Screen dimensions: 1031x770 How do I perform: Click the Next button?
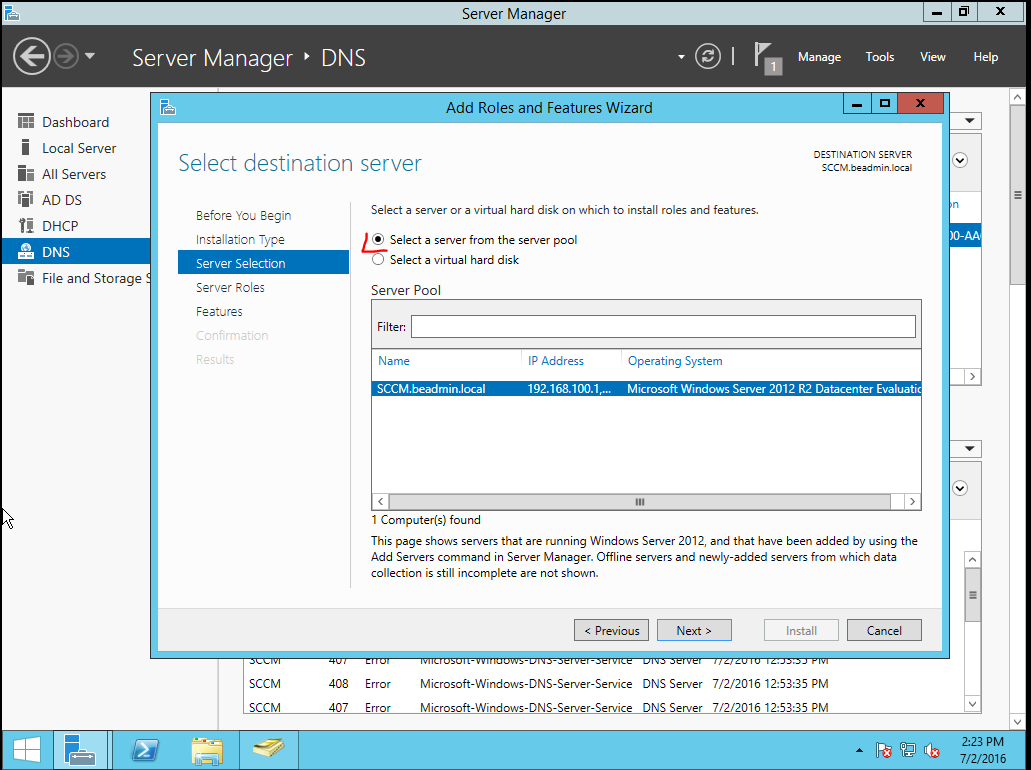(x=694, y=631)
